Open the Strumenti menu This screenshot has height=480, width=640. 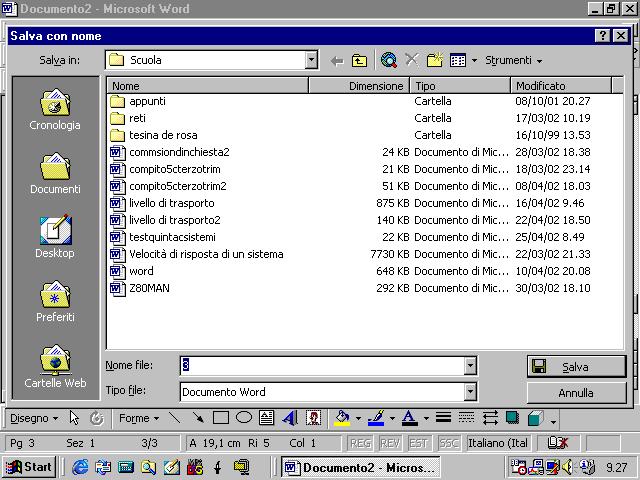pyautogui.click(x=513, y=60)
